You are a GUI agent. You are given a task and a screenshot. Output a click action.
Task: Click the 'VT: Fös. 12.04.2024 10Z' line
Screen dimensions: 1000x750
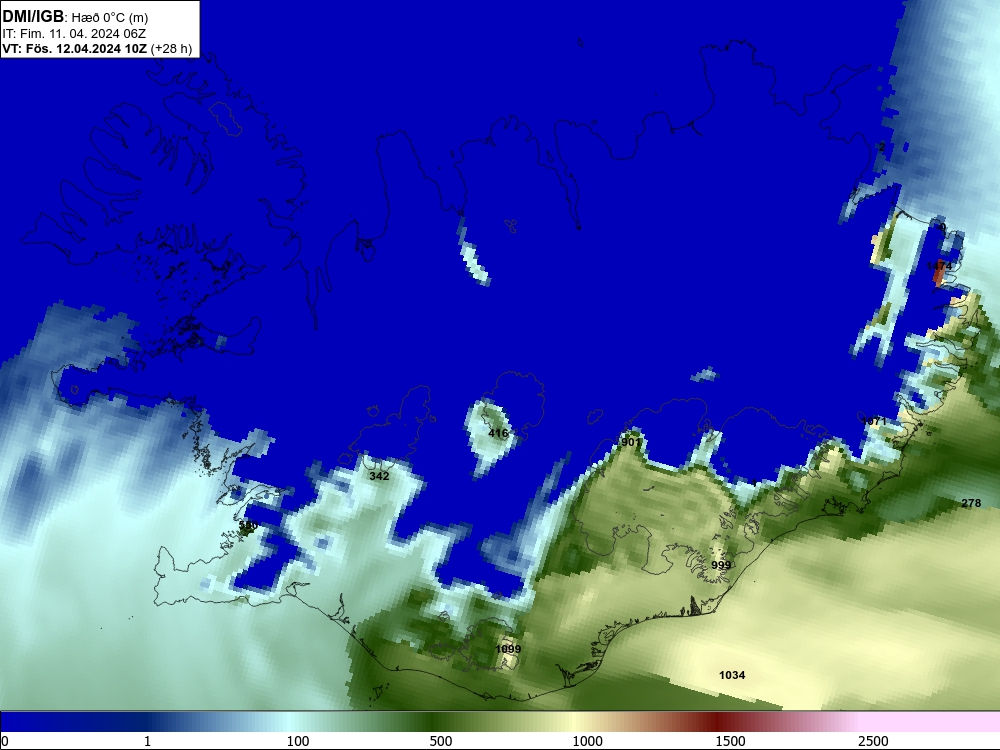point(75,48)
